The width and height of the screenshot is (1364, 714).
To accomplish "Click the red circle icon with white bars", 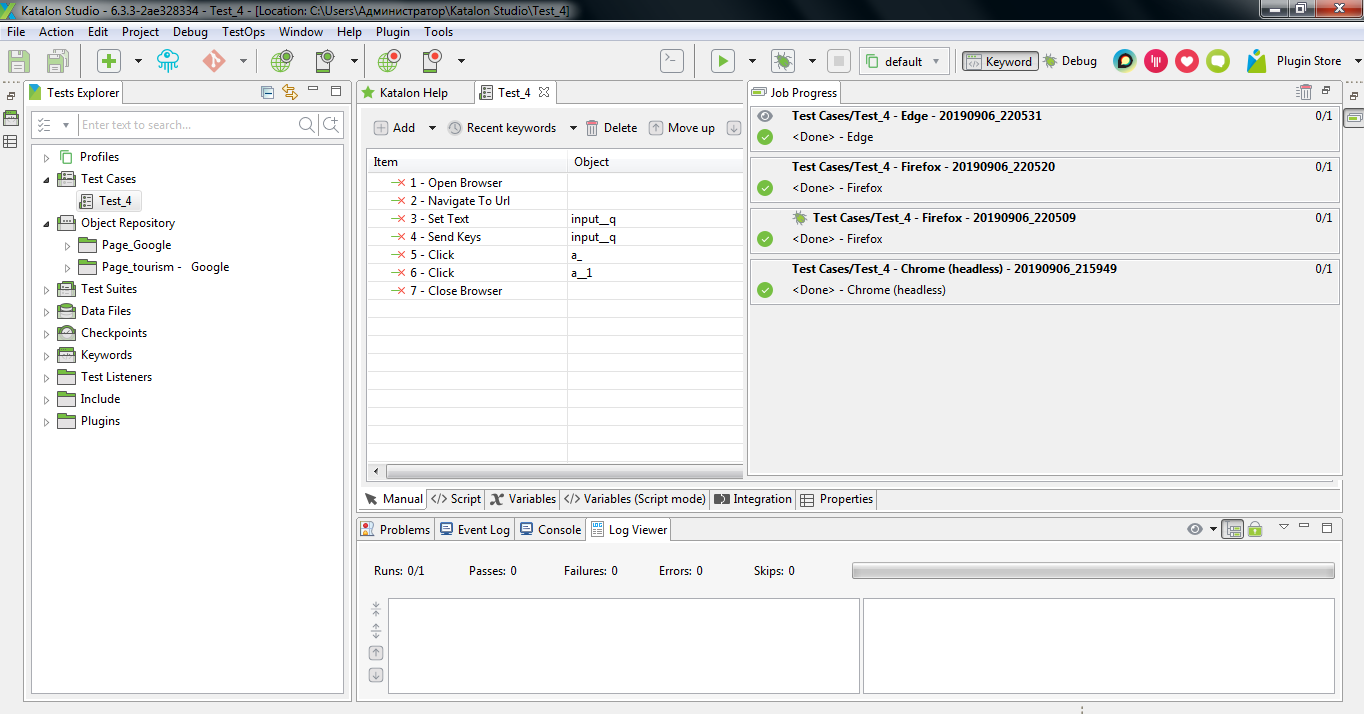I will [x=1156, y=61].
